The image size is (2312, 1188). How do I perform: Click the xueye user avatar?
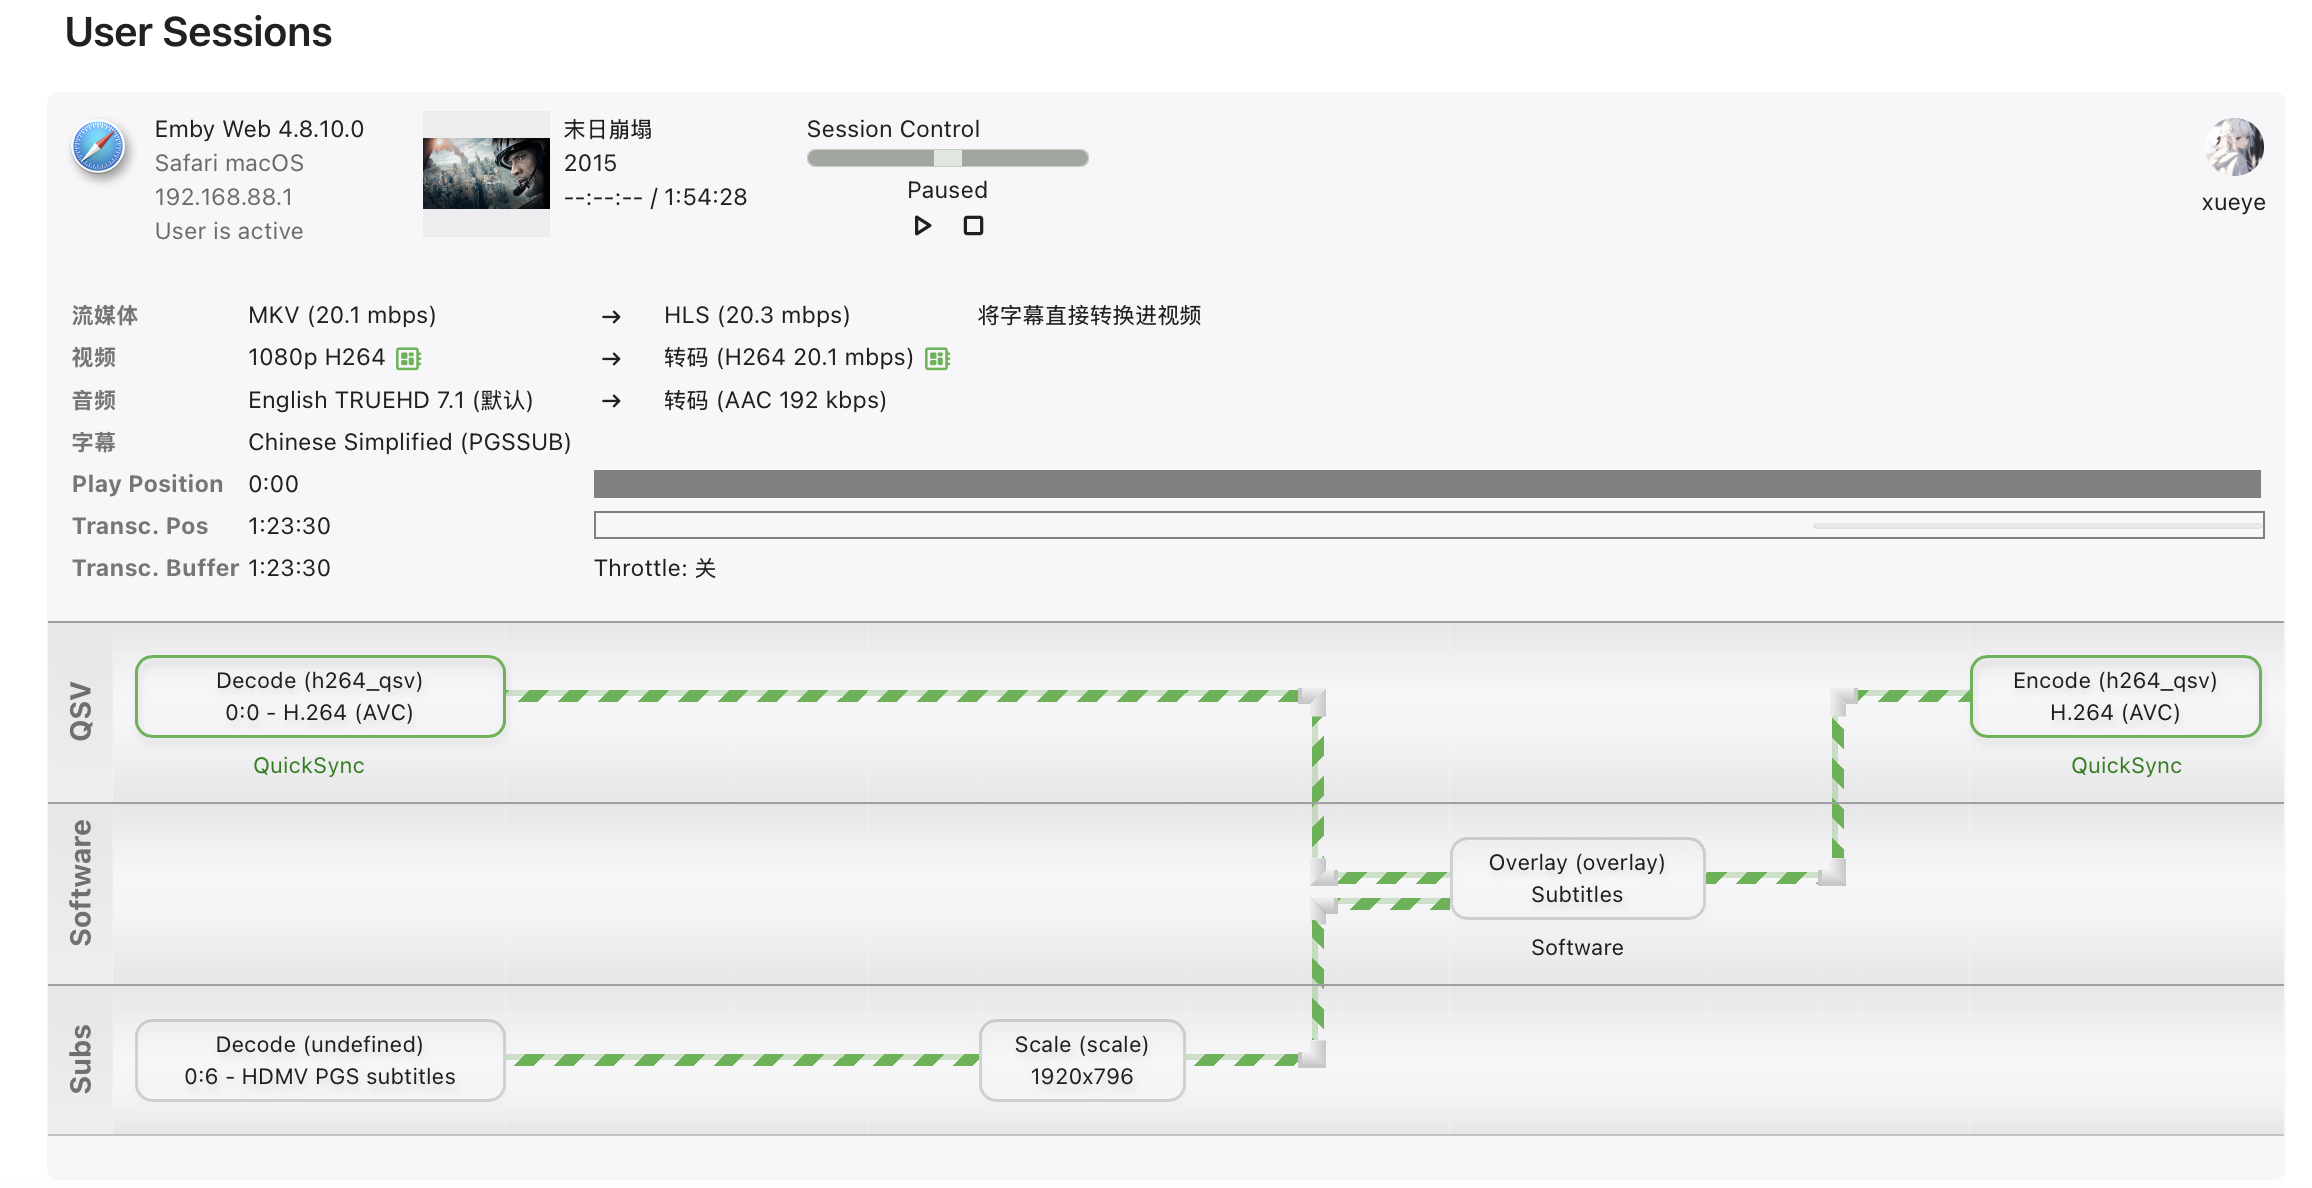point(2233,148)
